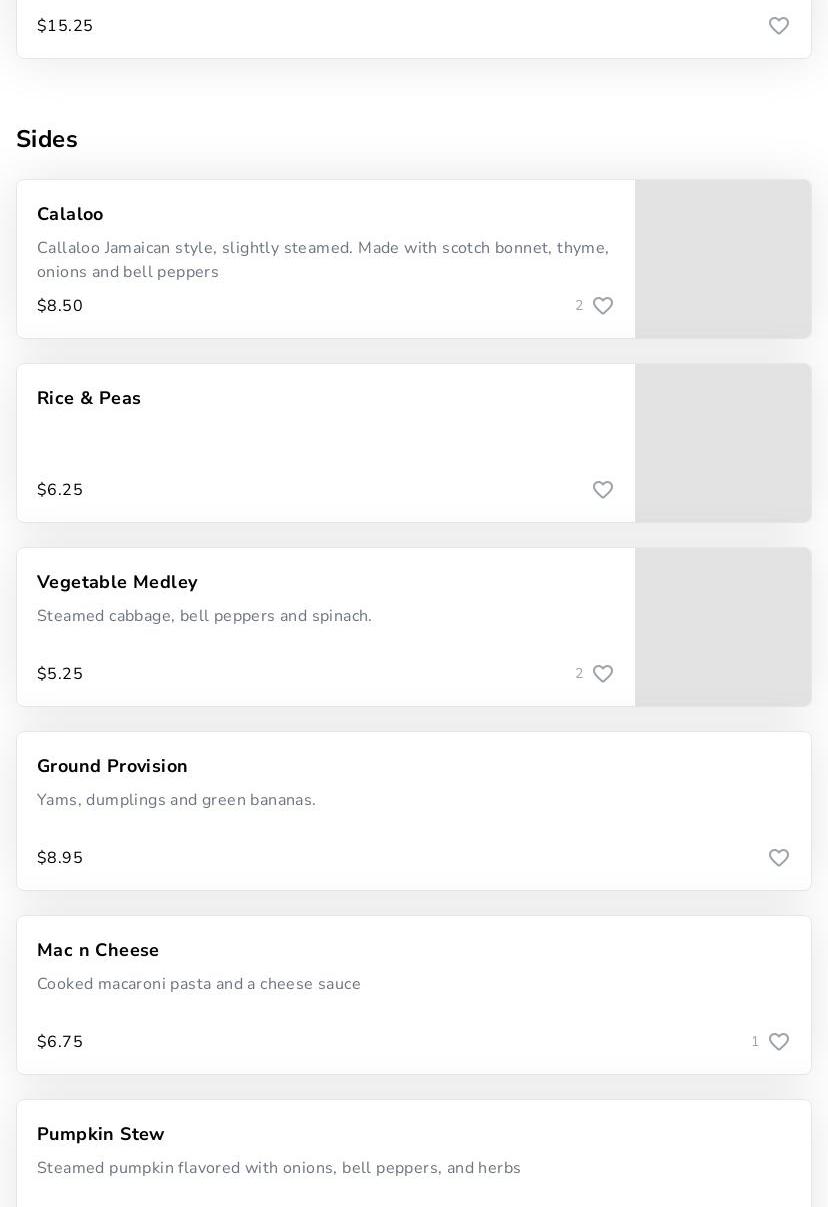Click the $8.50 Calaloo price
This screenshot has width=828, height=1207.
(60, 306)
